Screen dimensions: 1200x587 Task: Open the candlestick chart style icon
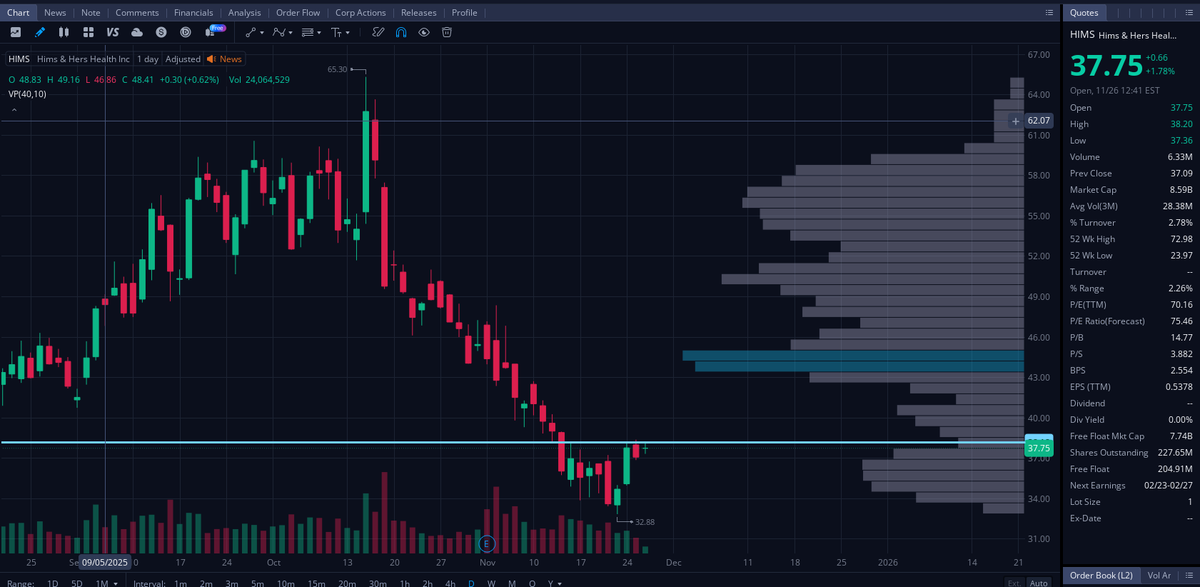coord(63,32)
